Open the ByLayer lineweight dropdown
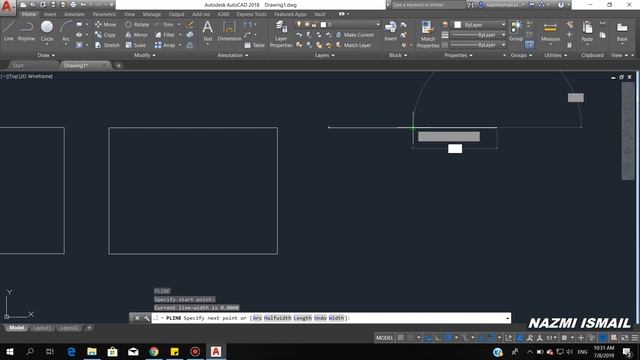640x360 pixels. (x=478, y=35)
